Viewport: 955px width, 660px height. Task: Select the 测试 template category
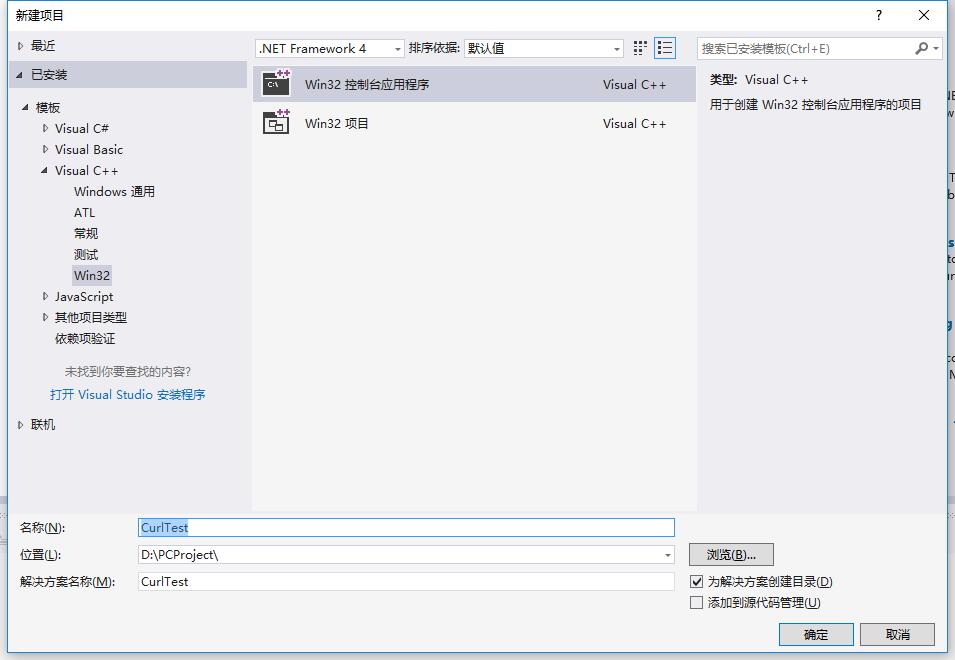coord(86,255)
